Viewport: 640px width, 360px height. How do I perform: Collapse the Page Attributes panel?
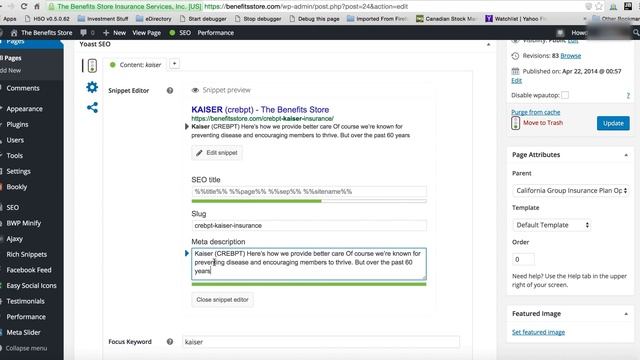pyautogui.click(x=626, y=155)
